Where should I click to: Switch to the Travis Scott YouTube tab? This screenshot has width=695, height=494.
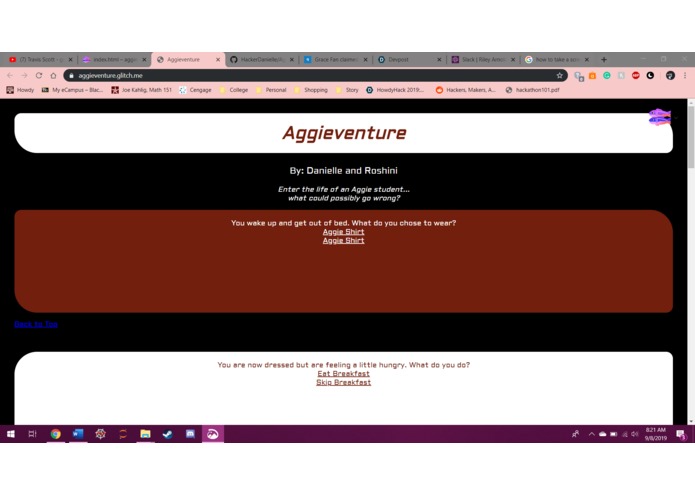click(40, 59)
